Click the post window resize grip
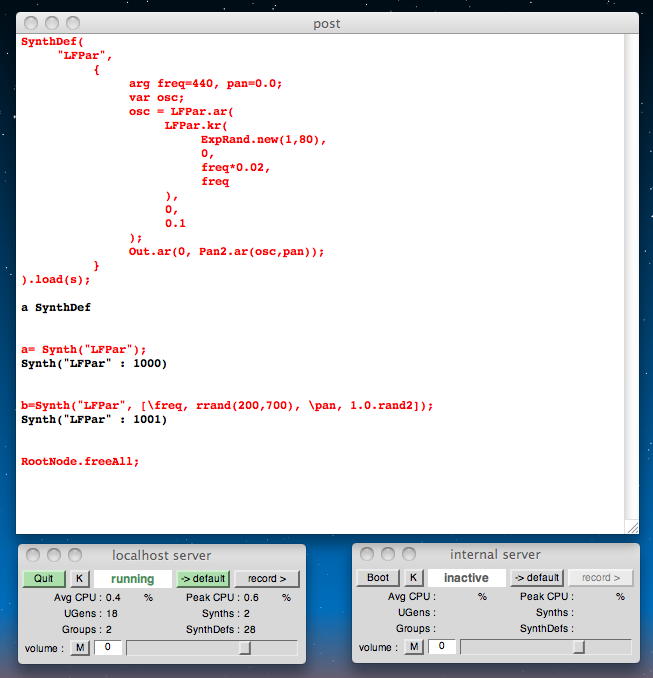Image resolution: width=653 pixels, height=678 pixels. 632,527
